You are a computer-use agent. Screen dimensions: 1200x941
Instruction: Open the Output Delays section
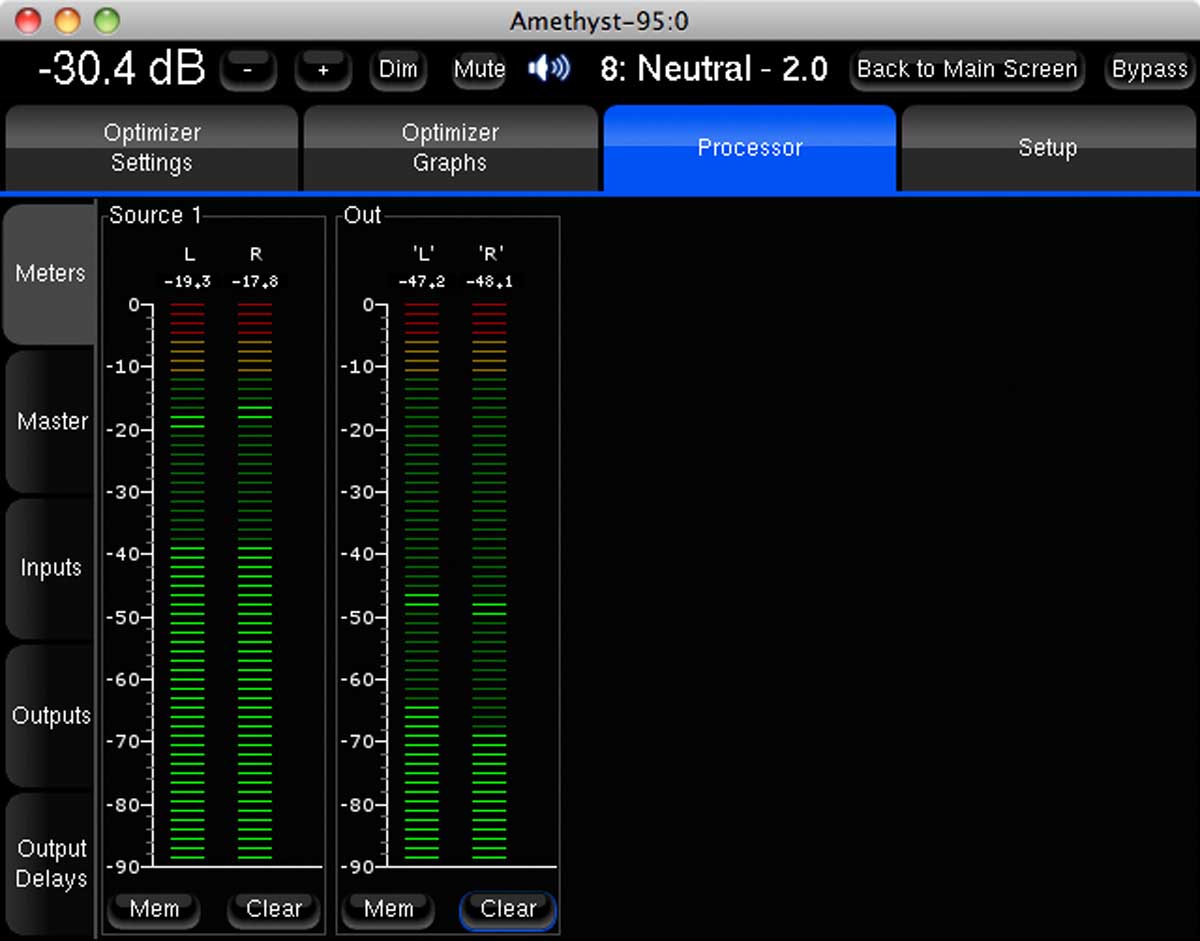pyautogui.click(x=51, y=864)
